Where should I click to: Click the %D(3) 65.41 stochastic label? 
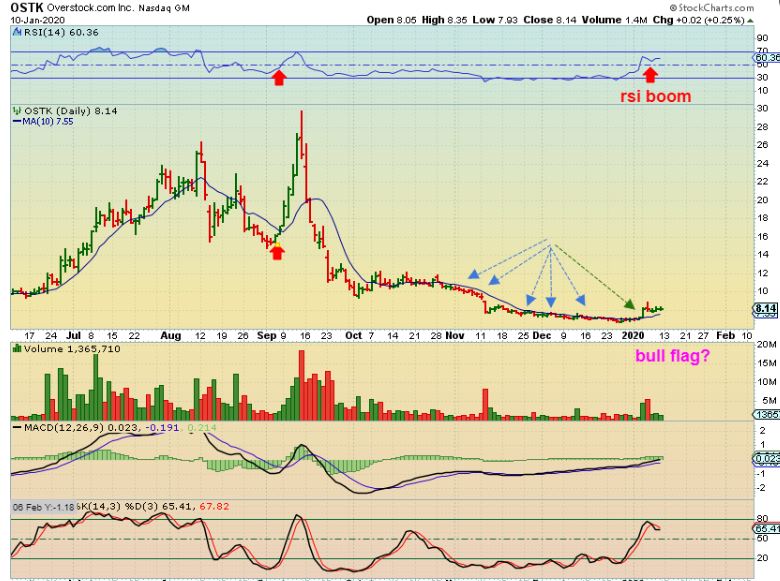161,506
